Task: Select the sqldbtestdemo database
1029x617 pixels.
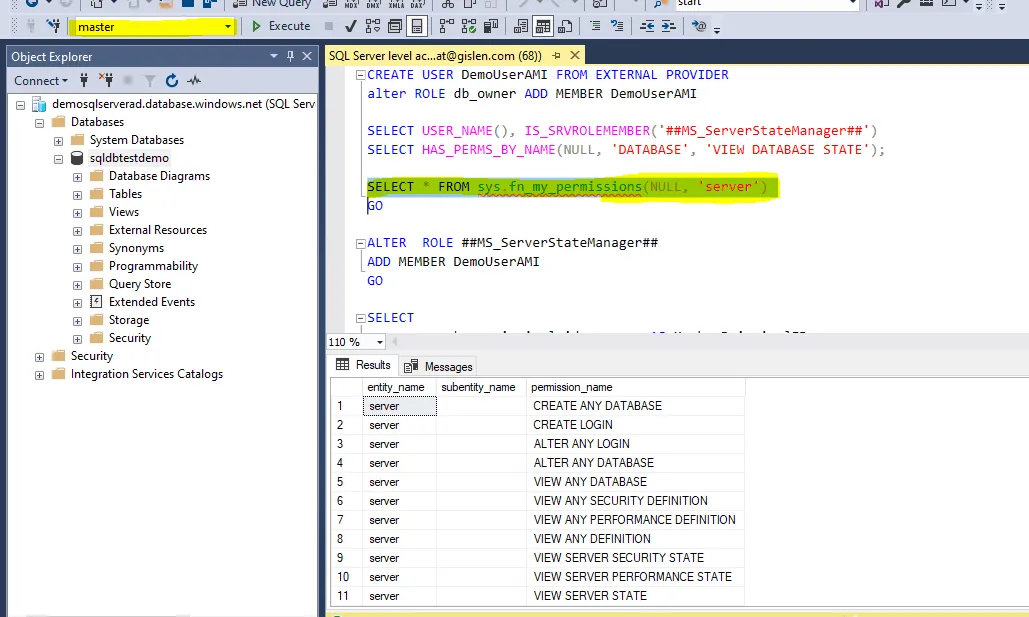Action: click(129, 158)
